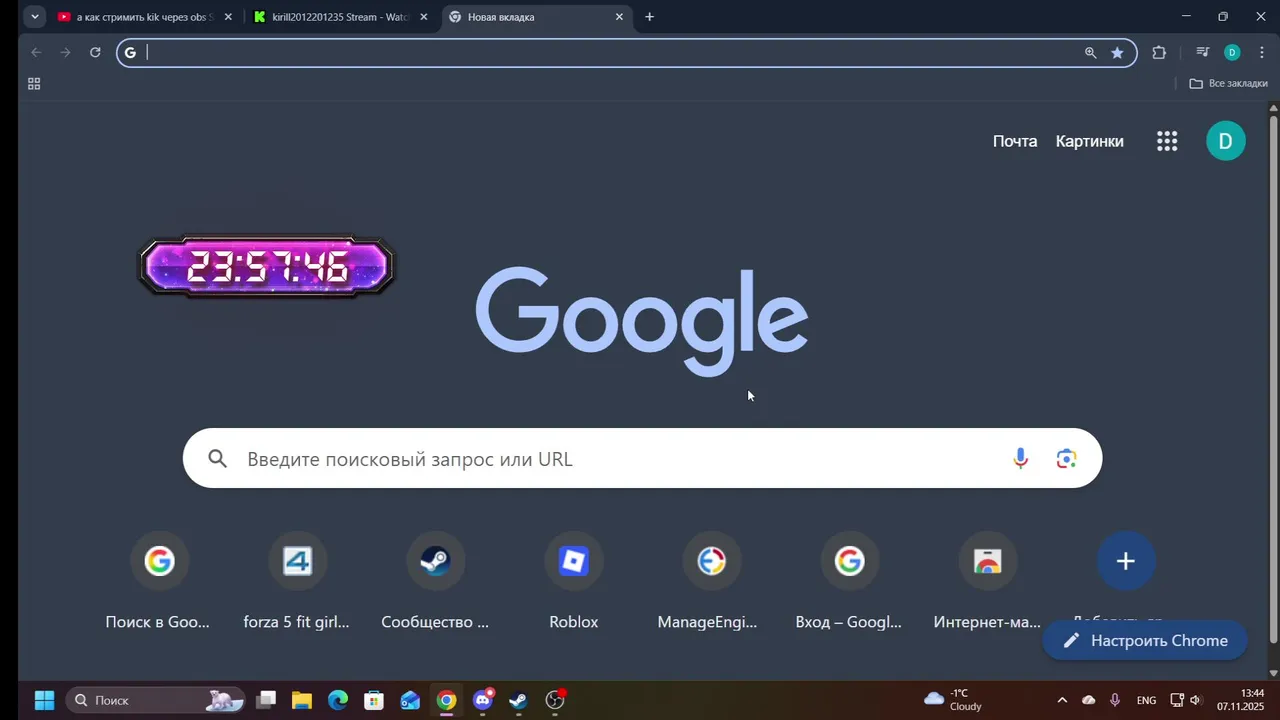
Task: Open the clock showing 13:44
Action: [1240, 700]
